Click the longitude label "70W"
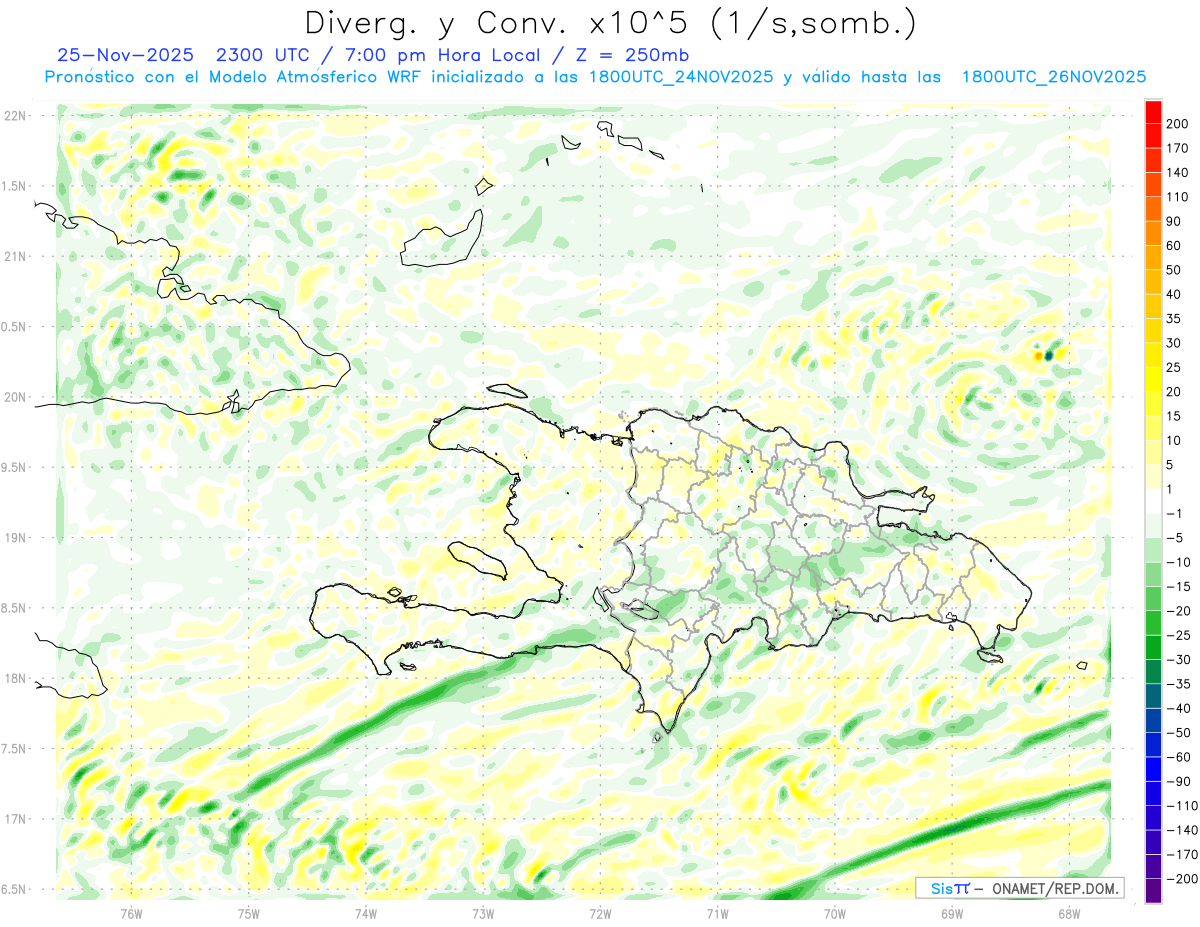 pyautogui.click(x=835, y=914)
